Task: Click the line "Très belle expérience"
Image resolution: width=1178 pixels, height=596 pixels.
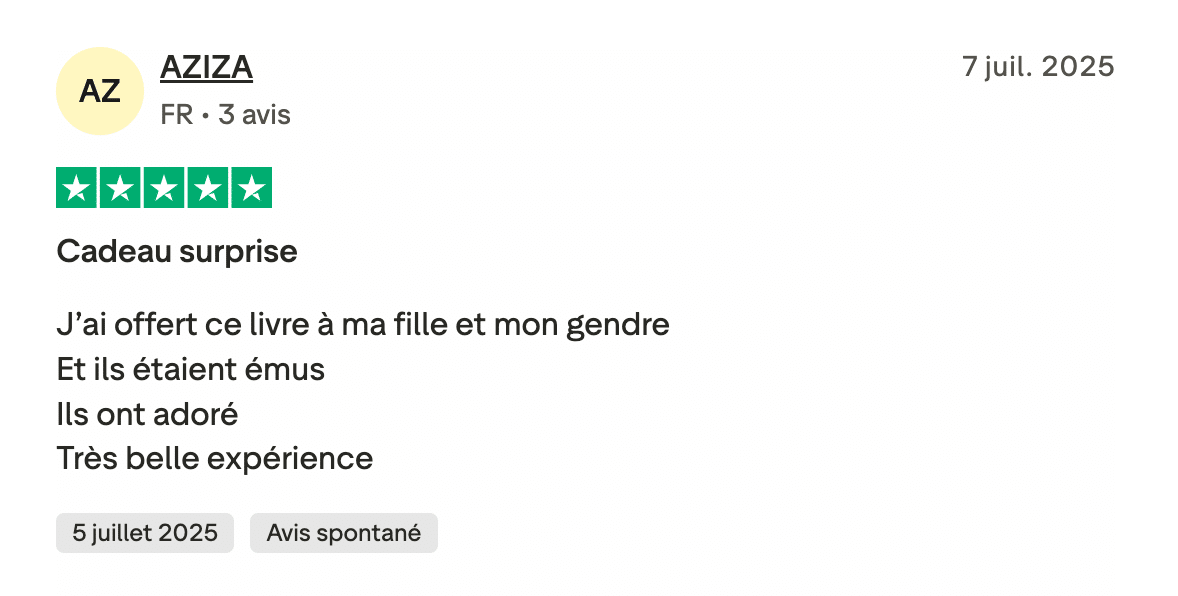Action: (215, 459)
